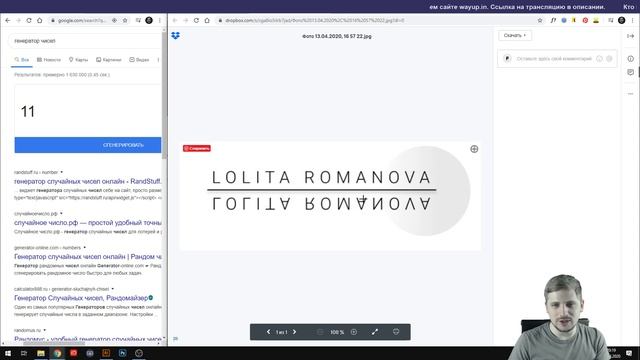Expand calculator888.ru result options arrow

113,289
